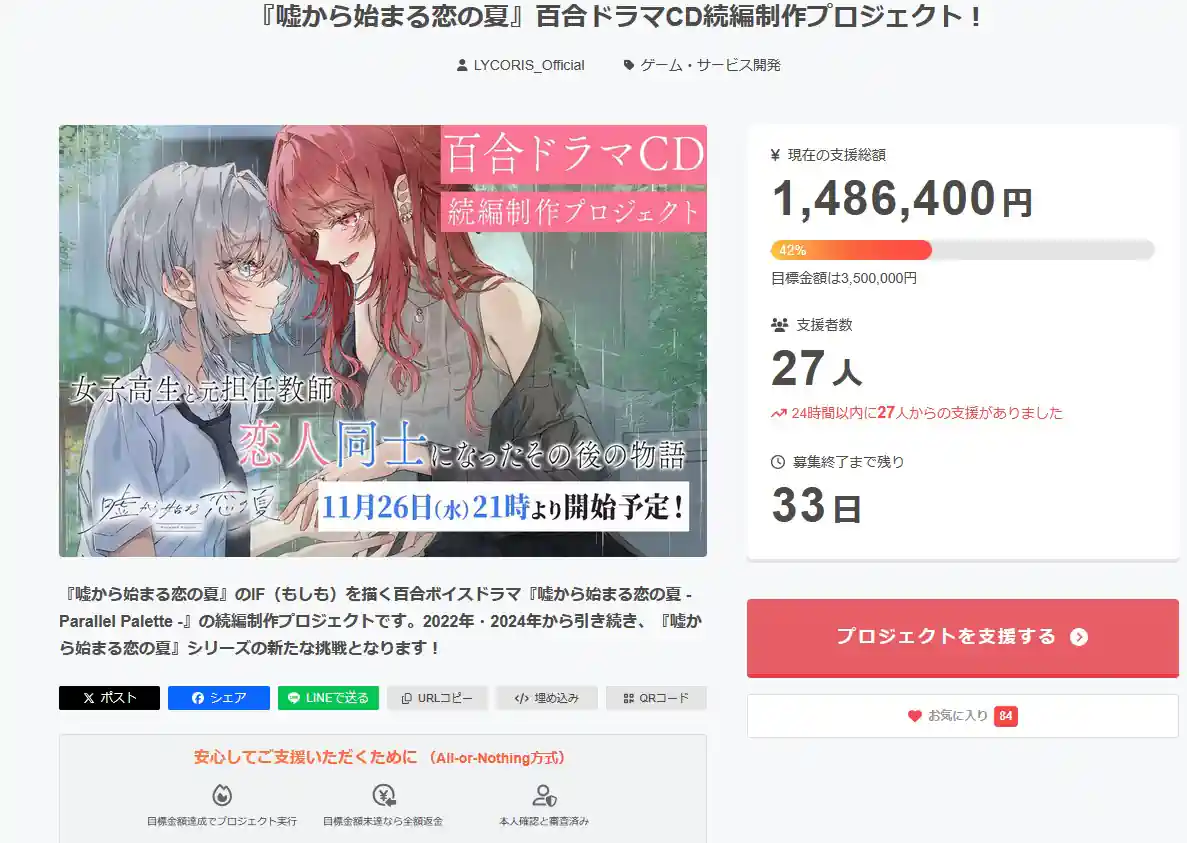Click the project main visual image
This screenshot has height=843, width=1187.
[383, 341]
